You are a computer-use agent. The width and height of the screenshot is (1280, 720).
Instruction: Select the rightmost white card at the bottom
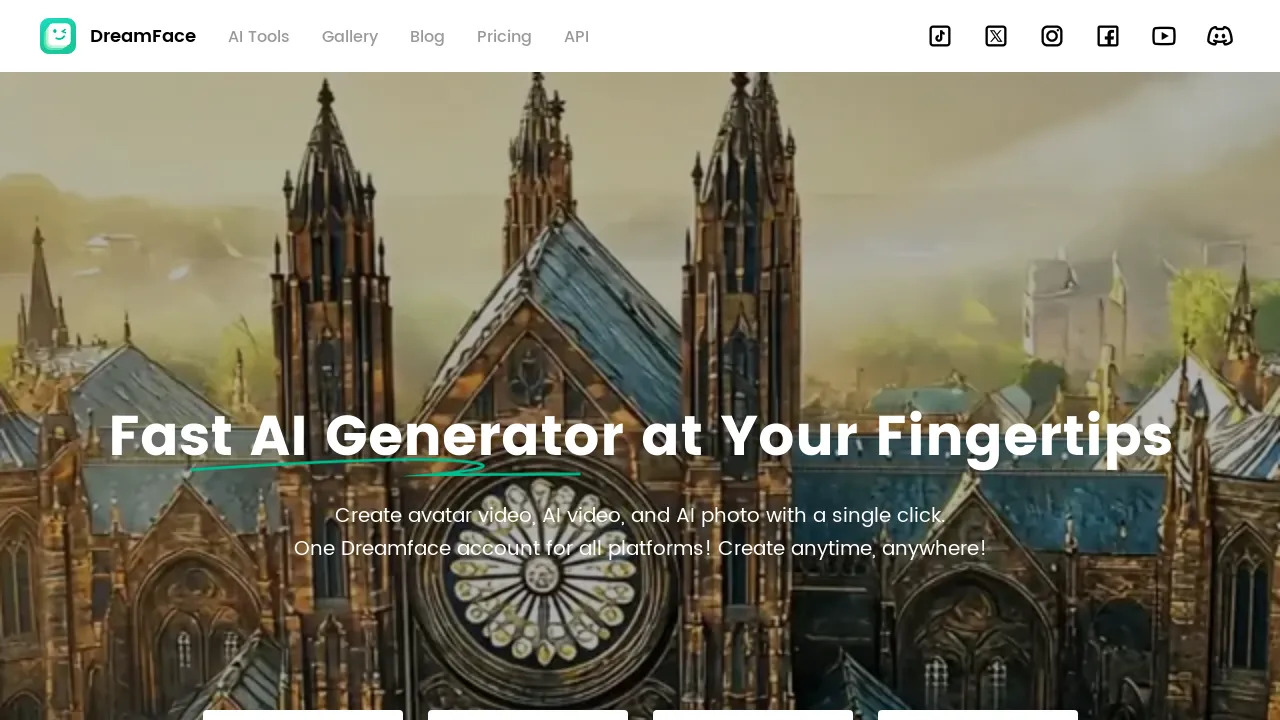(x=978, y=715)
